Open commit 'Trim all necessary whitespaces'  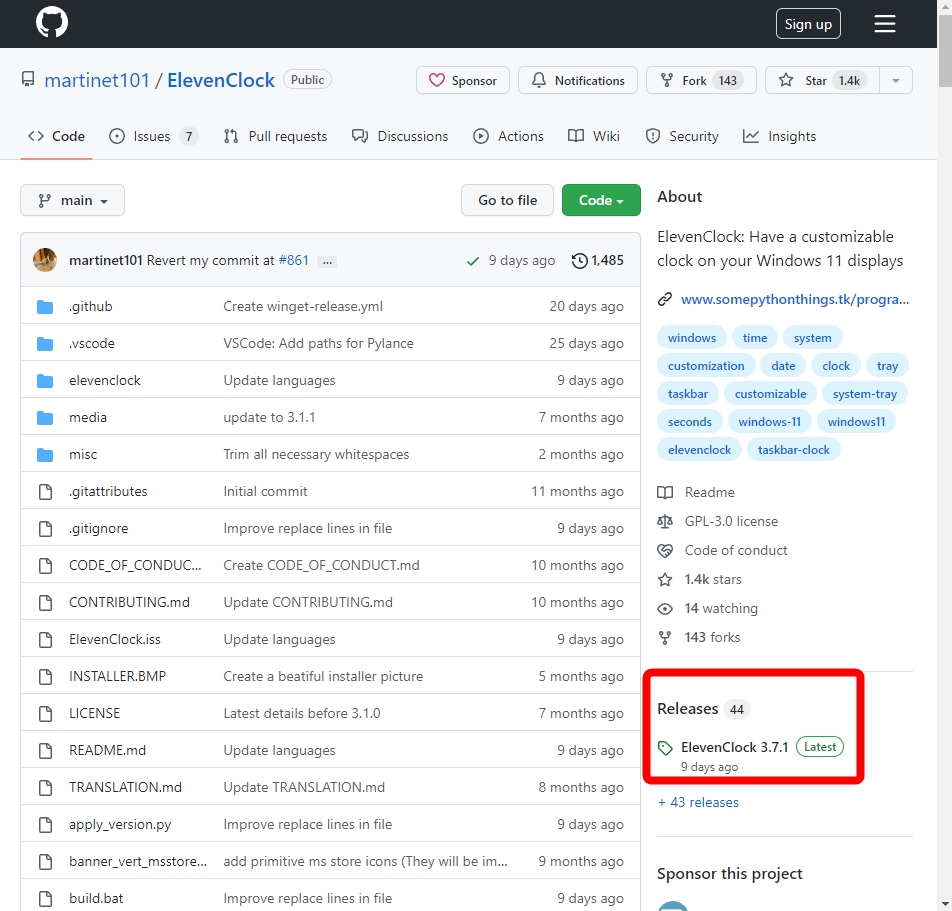(316, 454)
